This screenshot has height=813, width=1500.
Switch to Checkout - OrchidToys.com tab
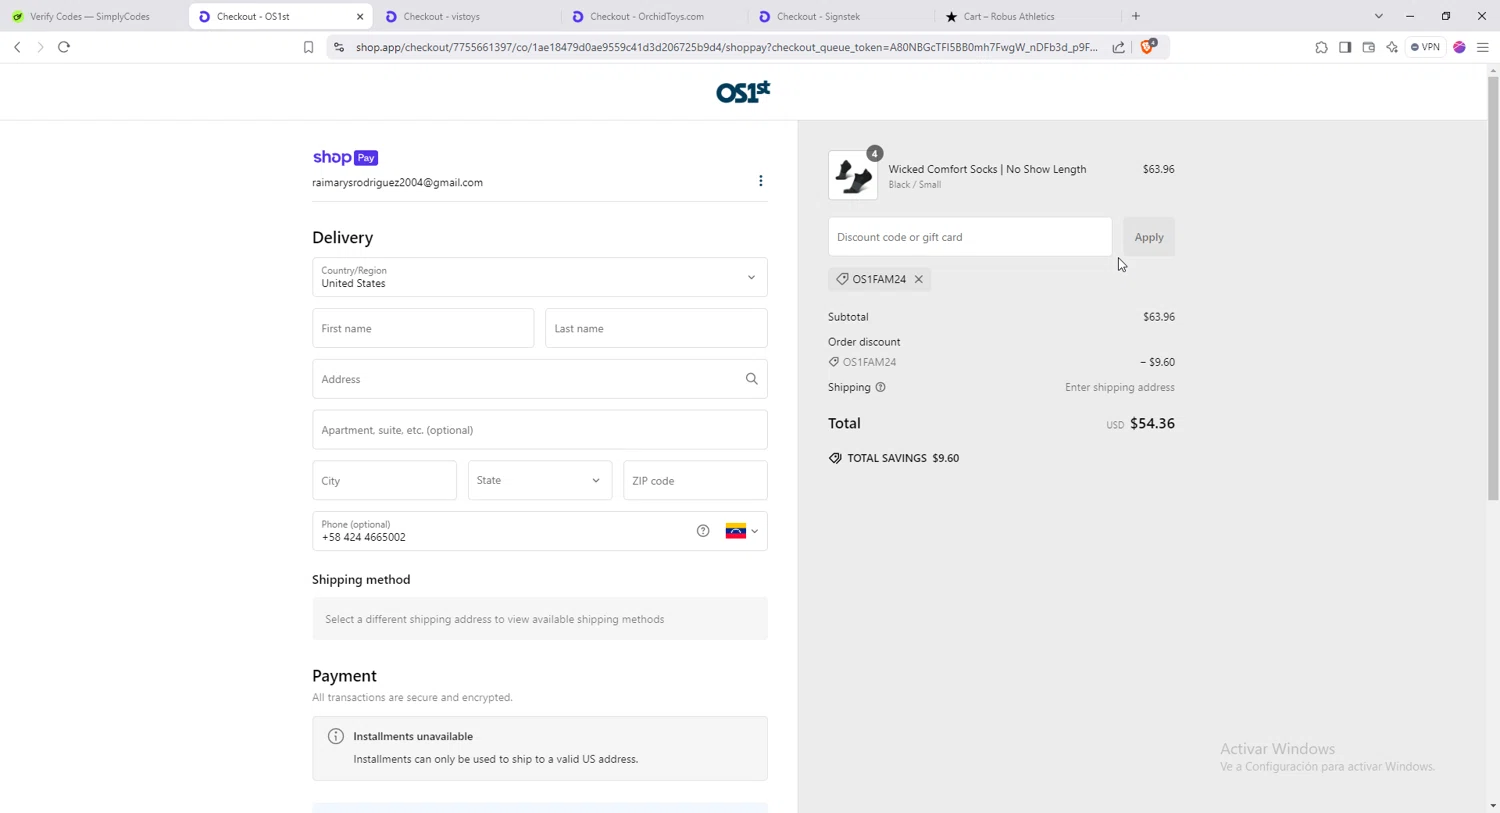coord(652,16)
